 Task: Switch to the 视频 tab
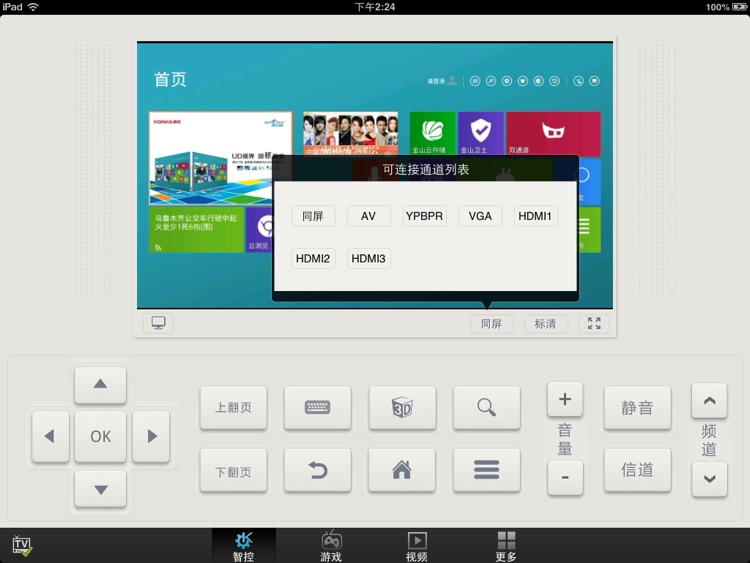(417, 546)
